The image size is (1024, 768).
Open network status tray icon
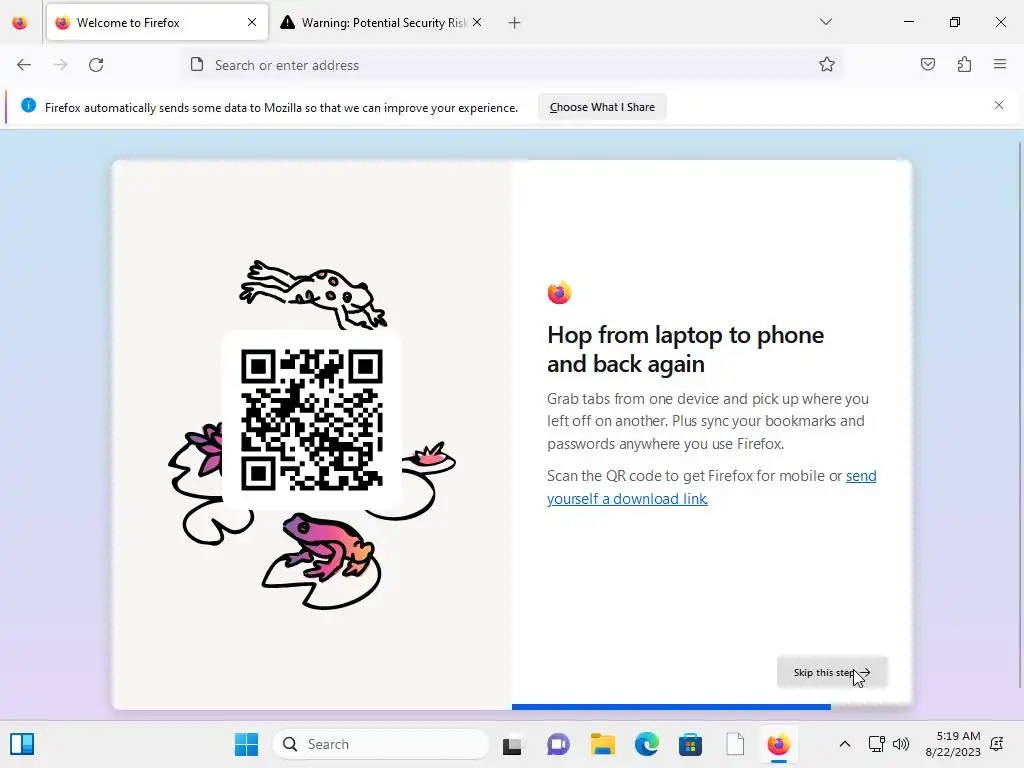click(876, 744)
